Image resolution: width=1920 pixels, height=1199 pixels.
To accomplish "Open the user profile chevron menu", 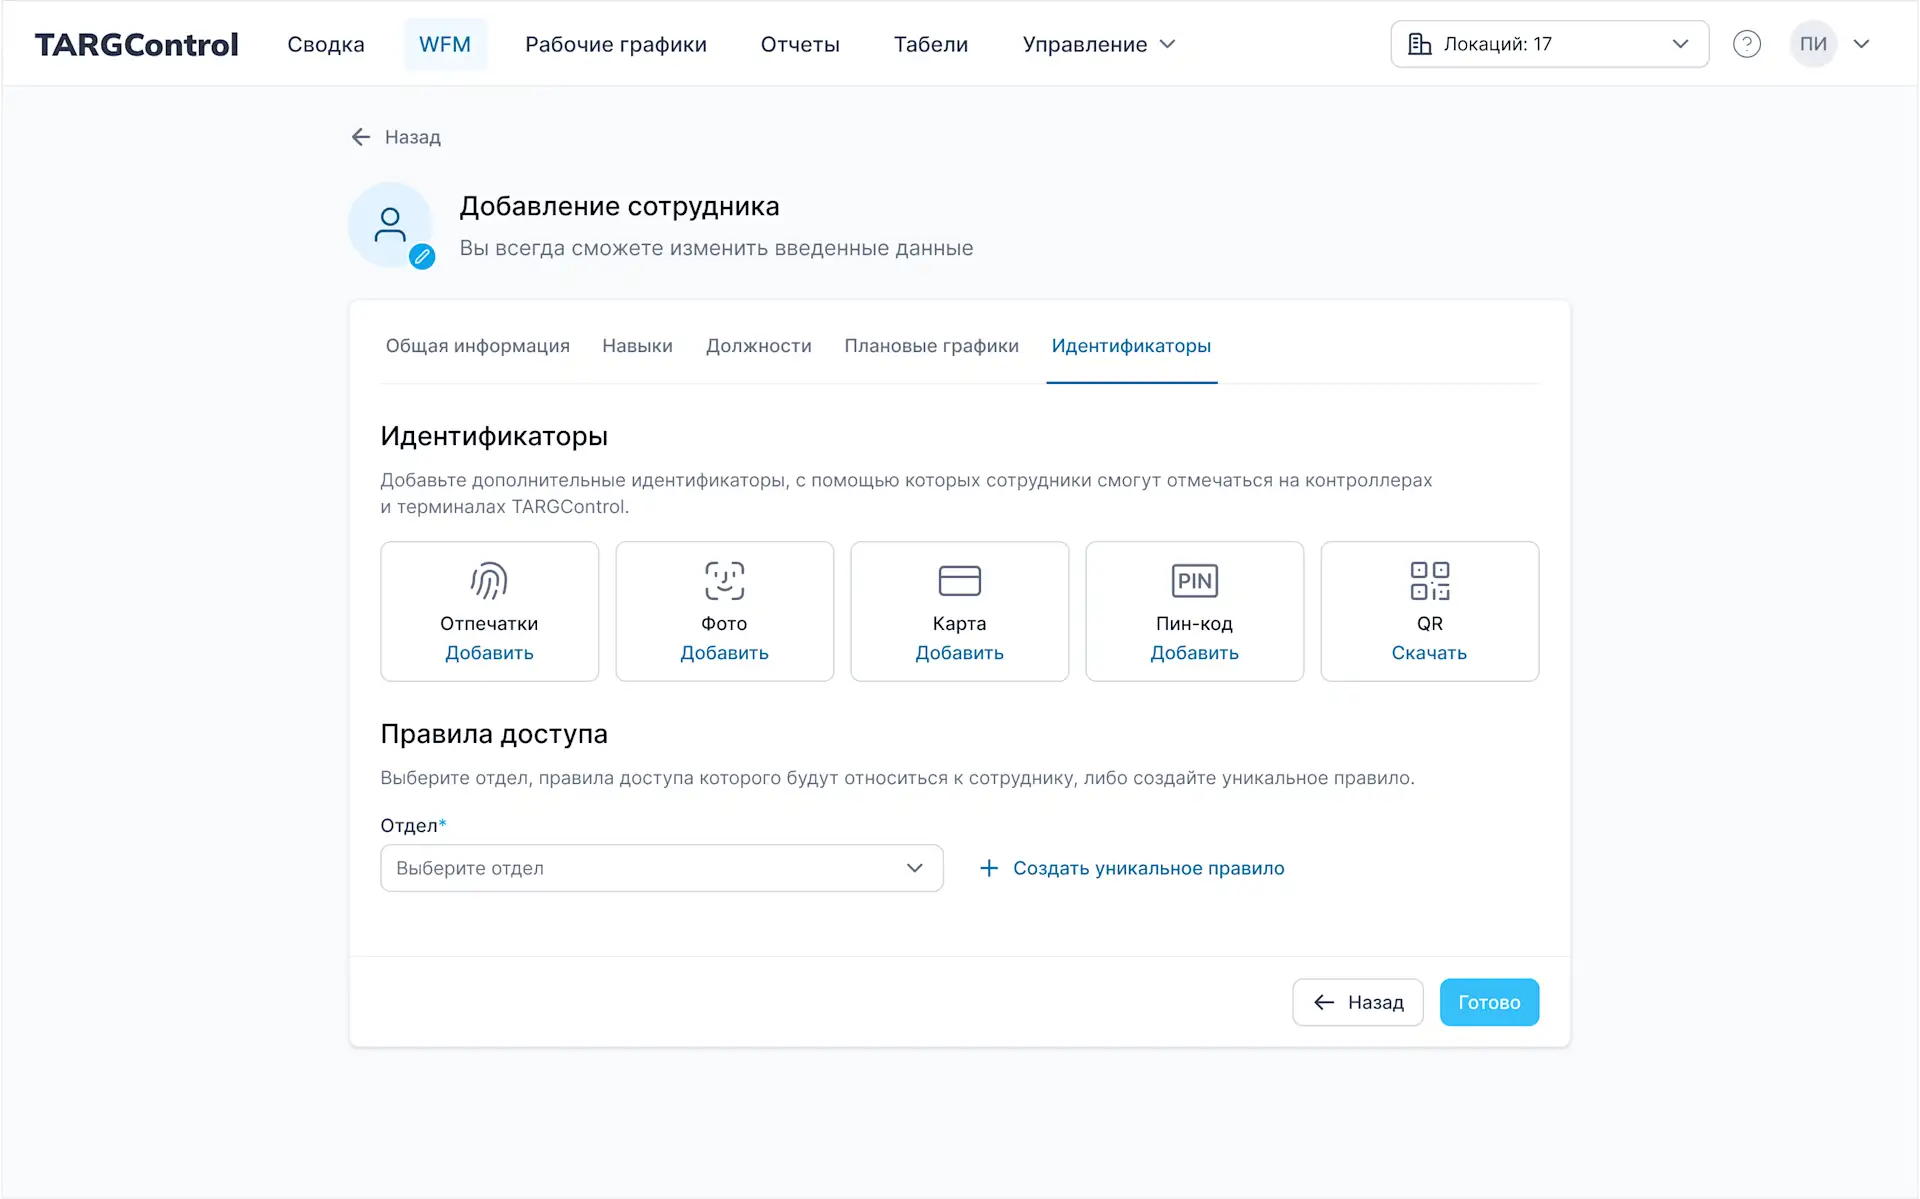I will click(1862, 44).
